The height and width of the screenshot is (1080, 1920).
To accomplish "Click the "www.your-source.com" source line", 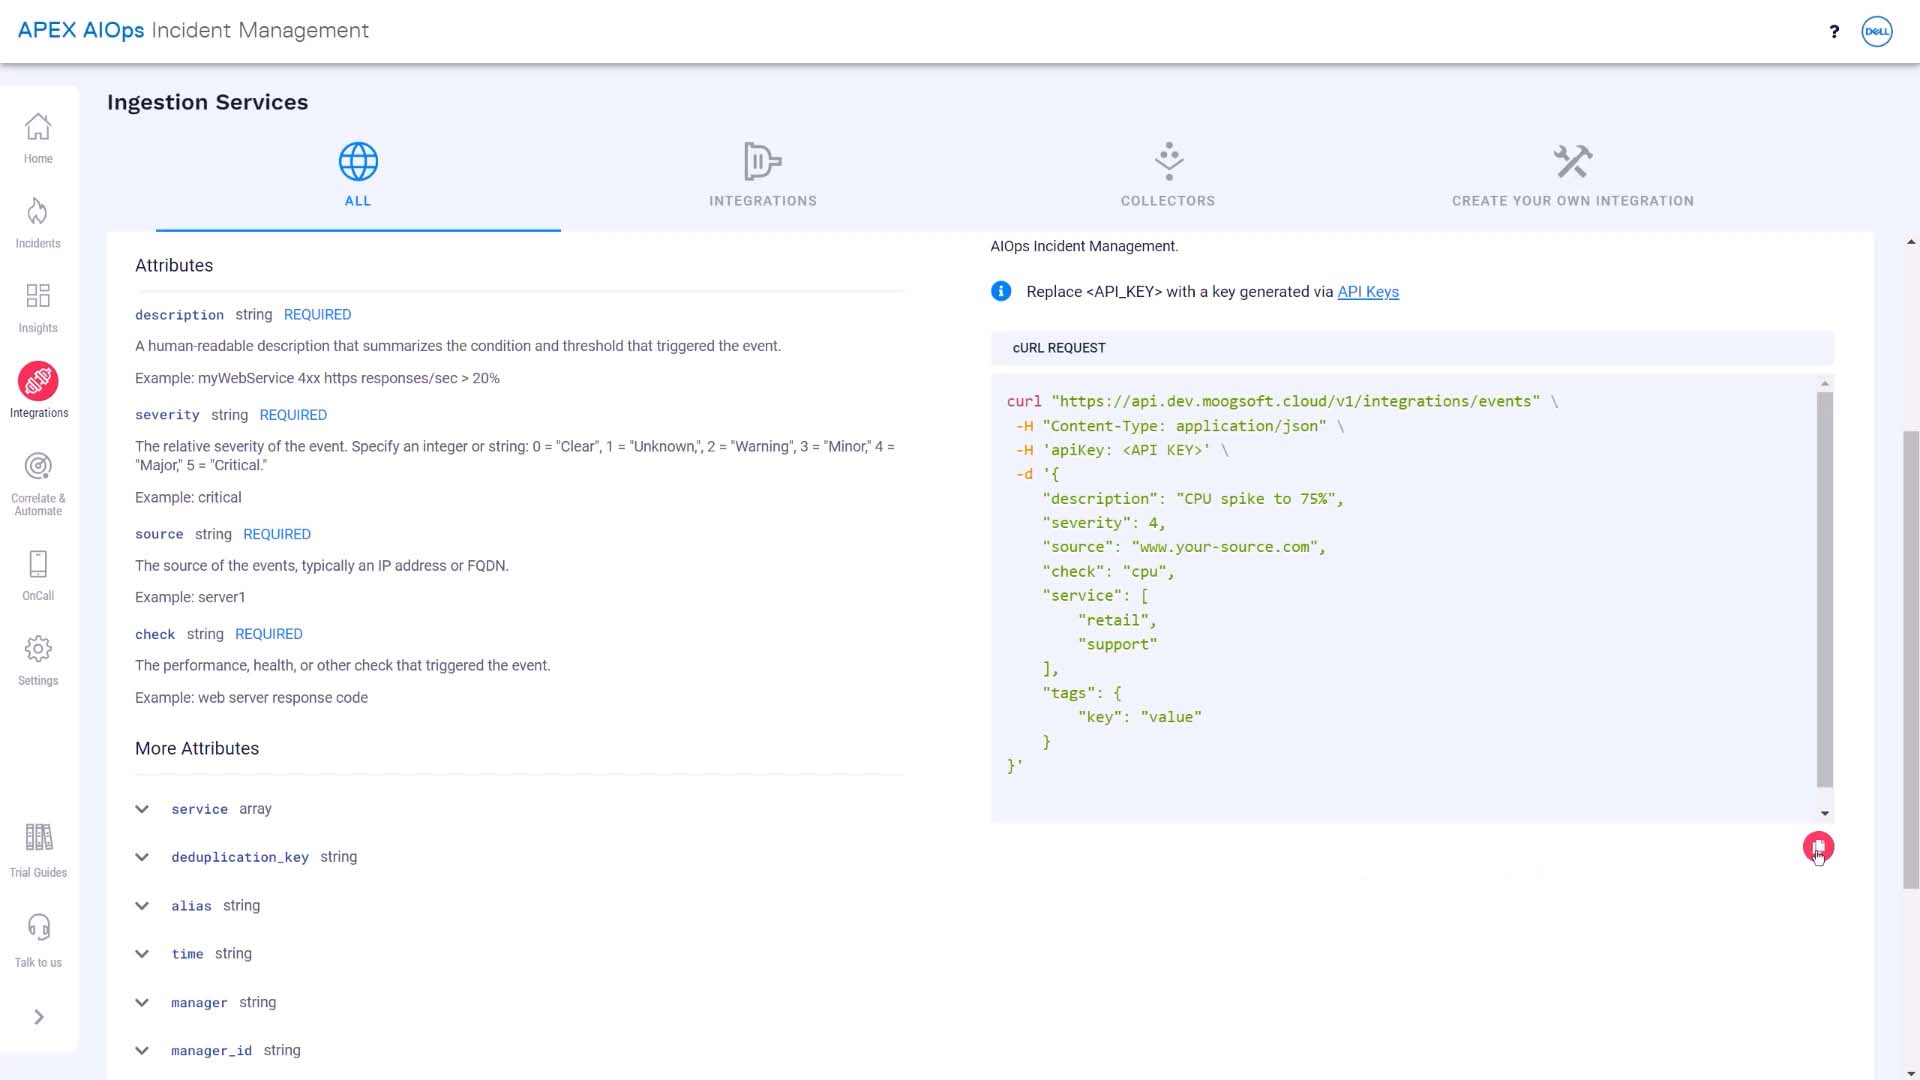I will (1184, 547).
